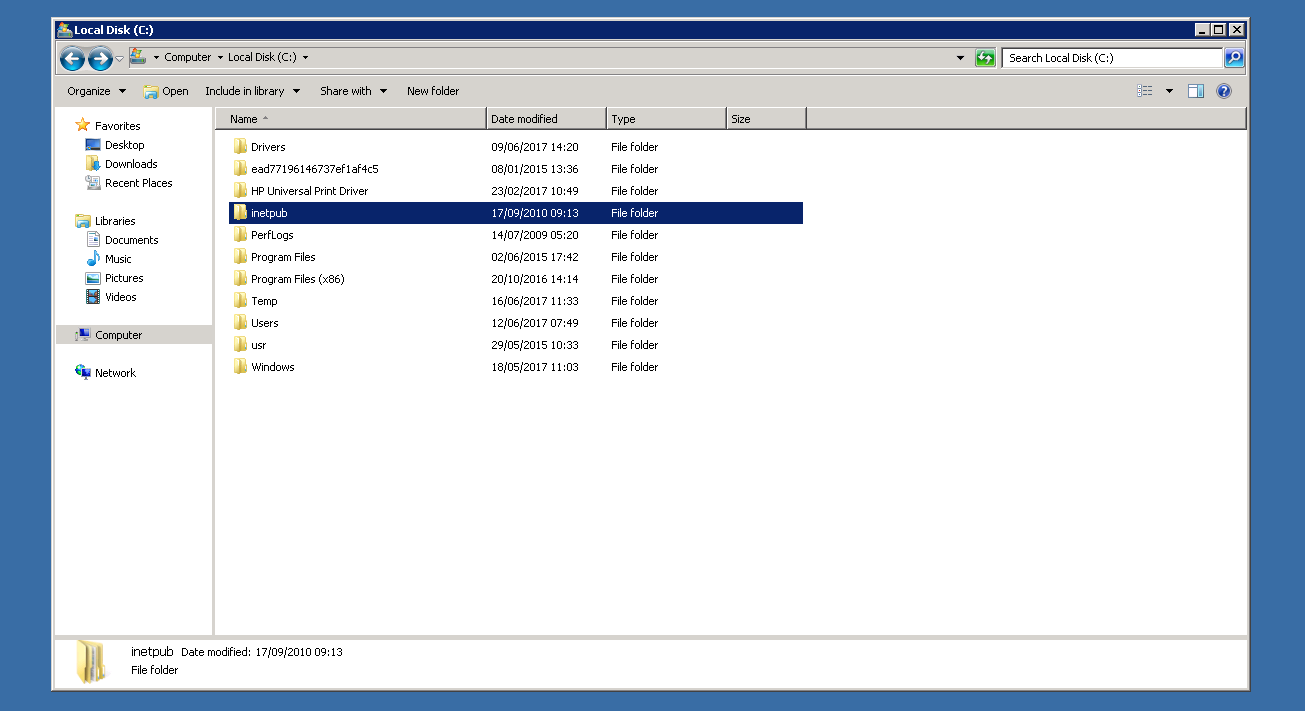The height and width of the screenshot is (711, 1305).
Task: Sort by Date modified column header
Action: (x=545, y=119)
